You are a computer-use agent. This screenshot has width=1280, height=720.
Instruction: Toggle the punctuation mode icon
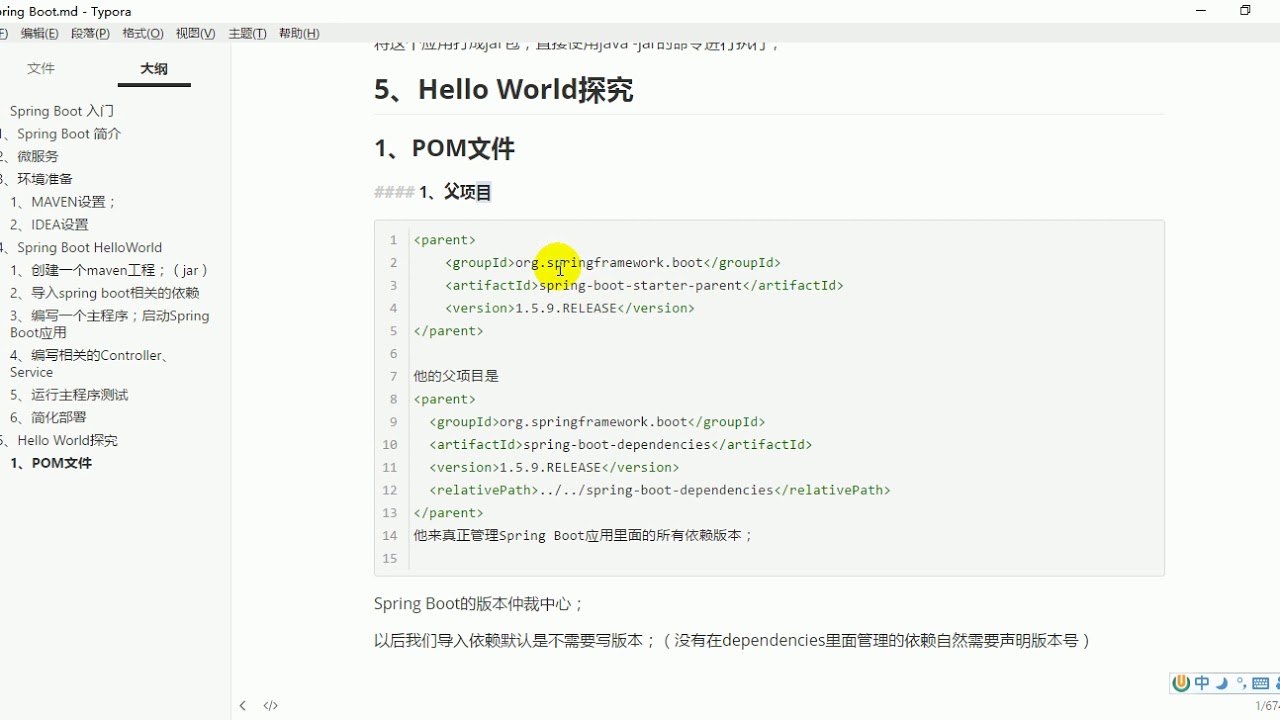click(x=1241, y=683)
